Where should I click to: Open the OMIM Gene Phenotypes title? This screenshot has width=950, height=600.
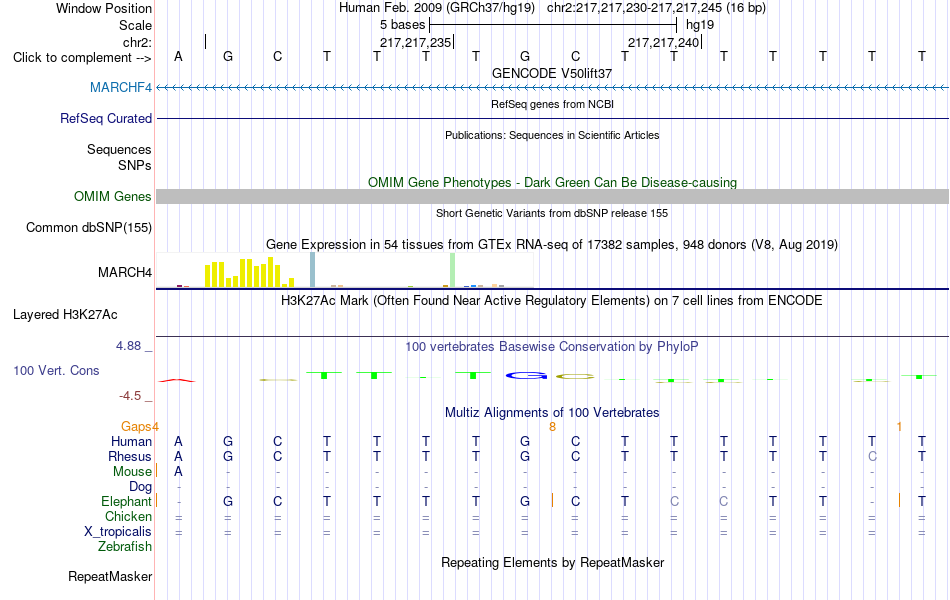[x=552, y=182]
